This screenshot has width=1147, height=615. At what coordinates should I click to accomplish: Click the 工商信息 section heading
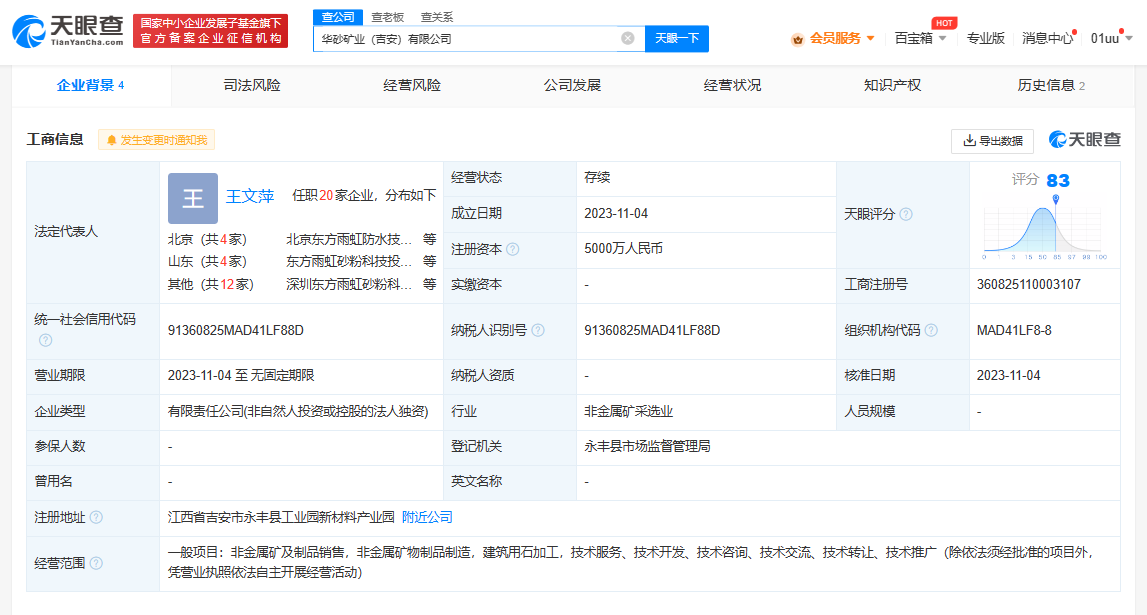pyautogui.click(x=55, y=140)
